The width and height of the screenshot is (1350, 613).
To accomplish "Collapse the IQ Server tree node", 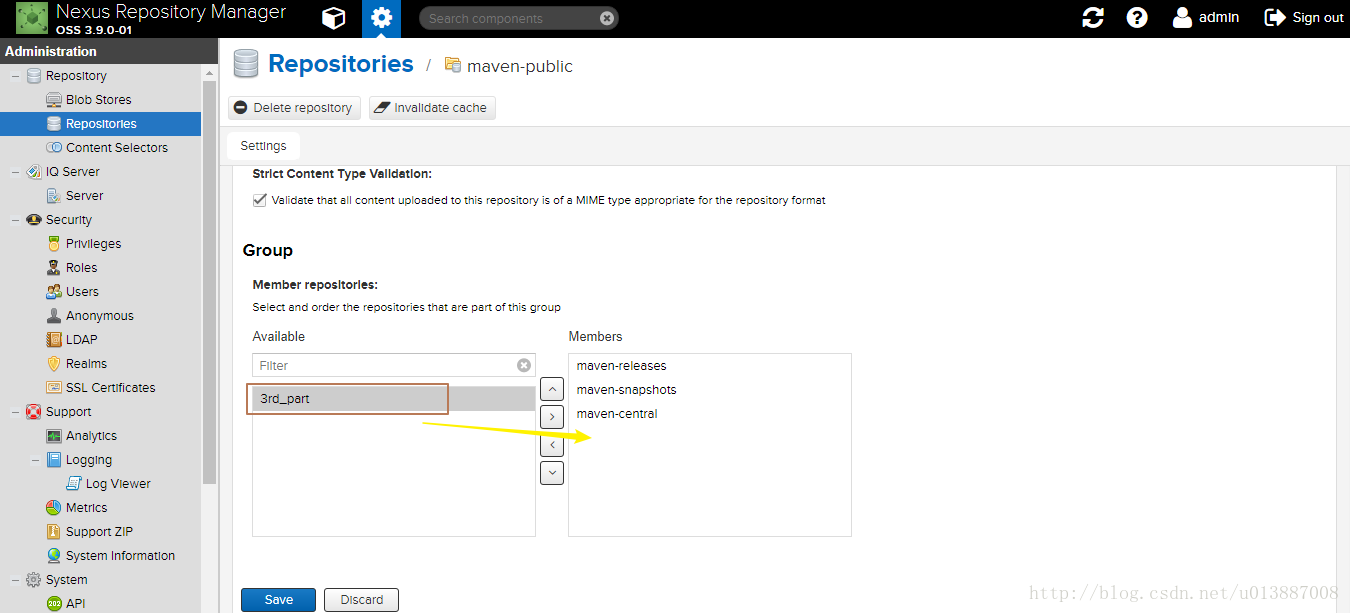I will tap(15, 171).
